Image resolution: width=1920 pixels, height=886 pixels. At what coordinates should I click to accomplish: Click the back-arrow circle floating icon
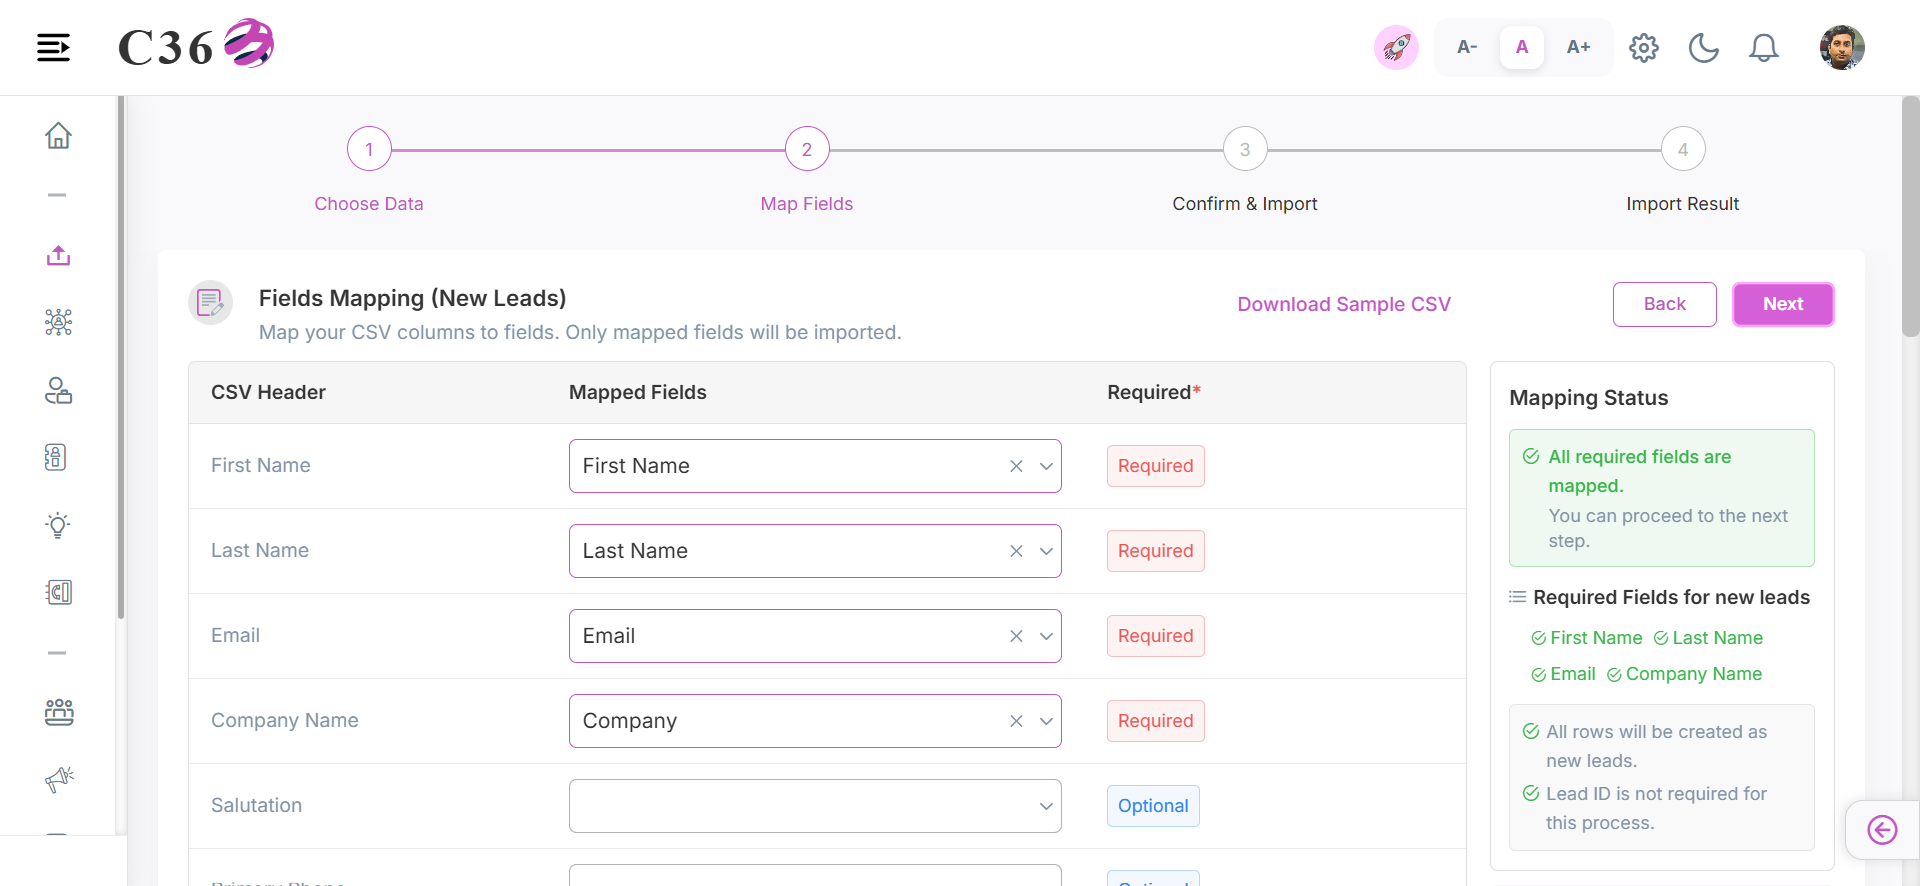1882,830
